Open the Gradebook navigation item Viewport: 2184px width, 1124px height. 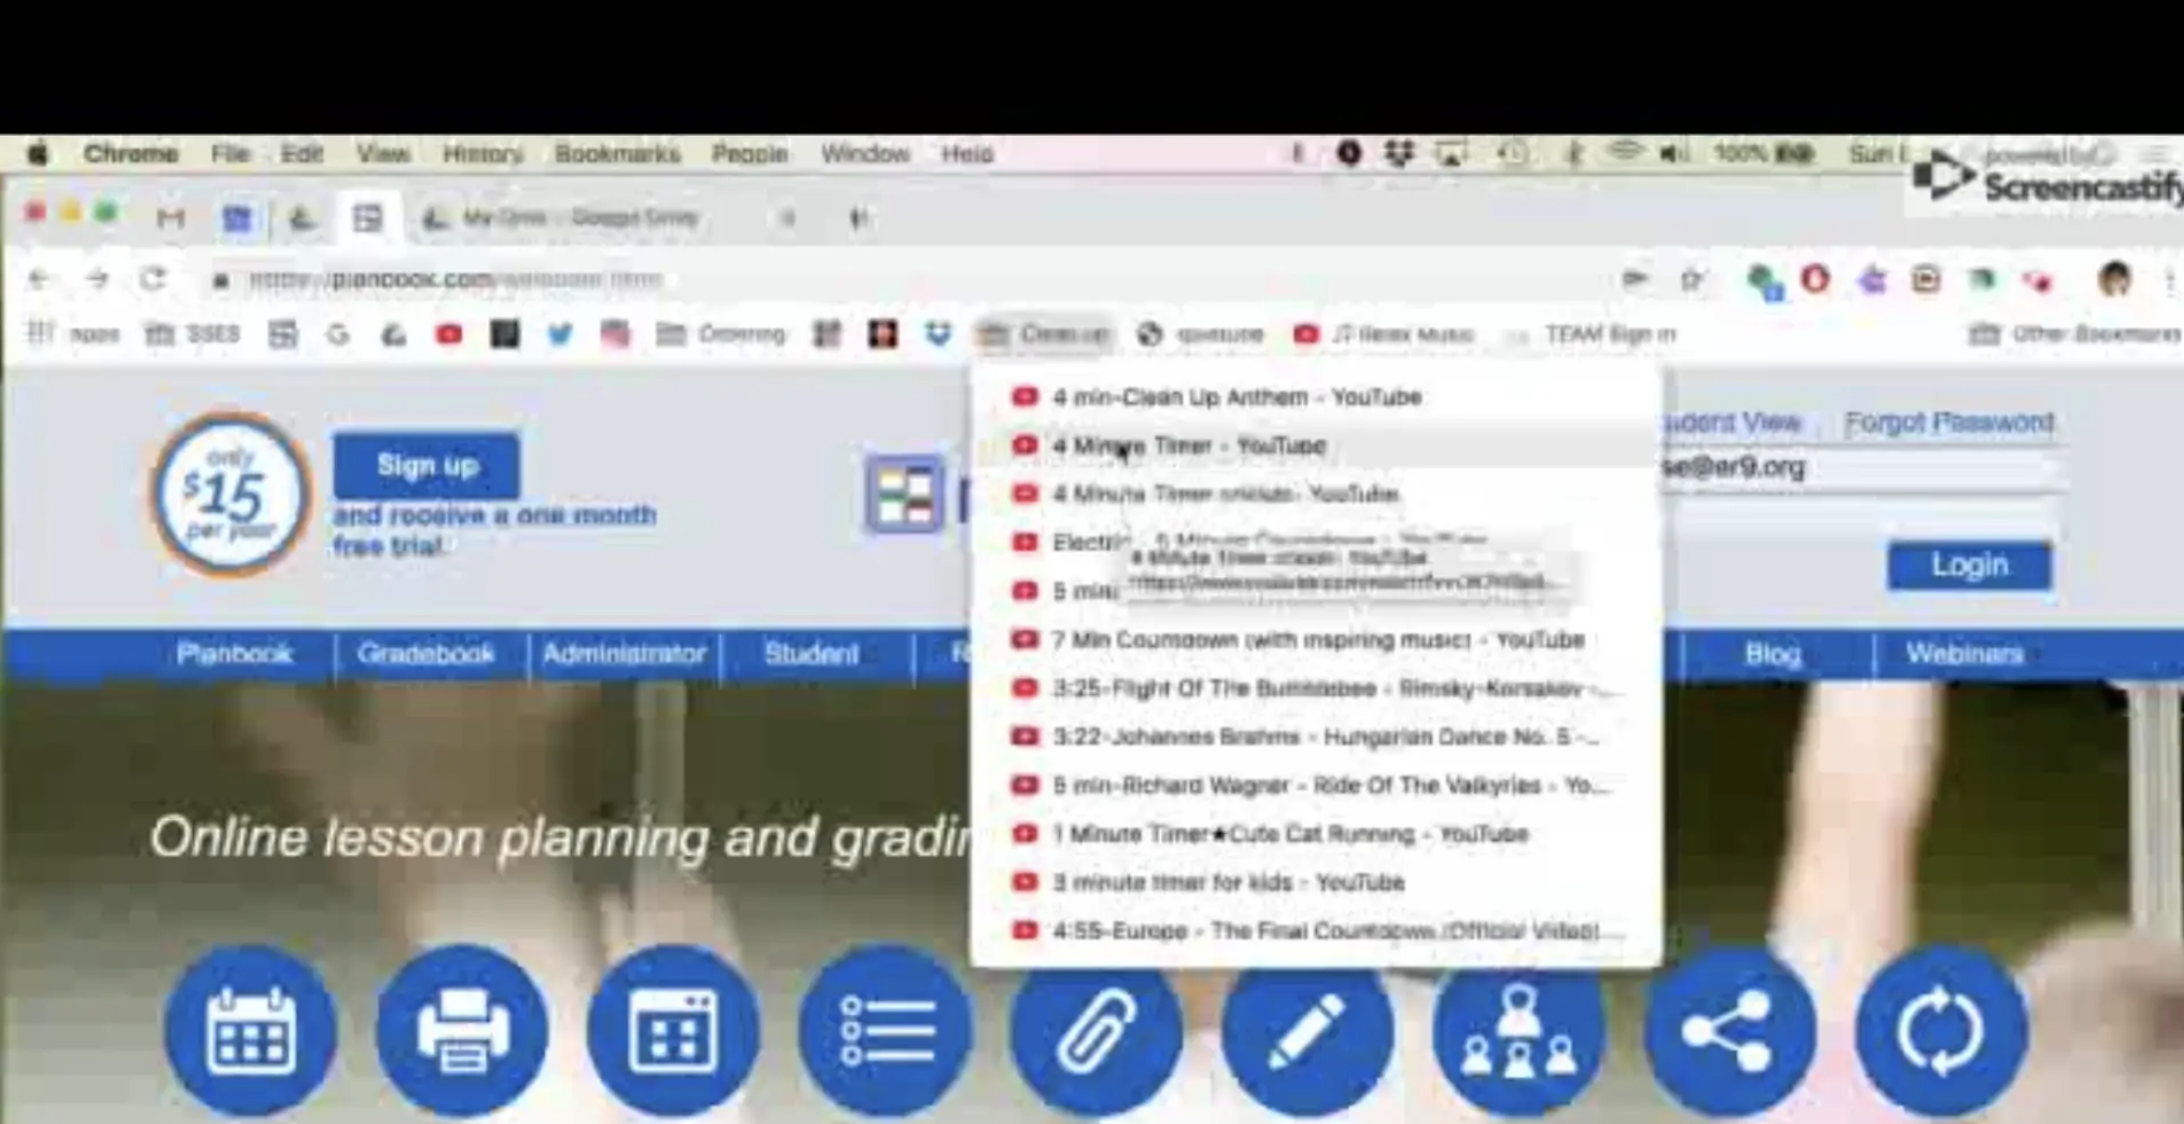tap(426, 654)
